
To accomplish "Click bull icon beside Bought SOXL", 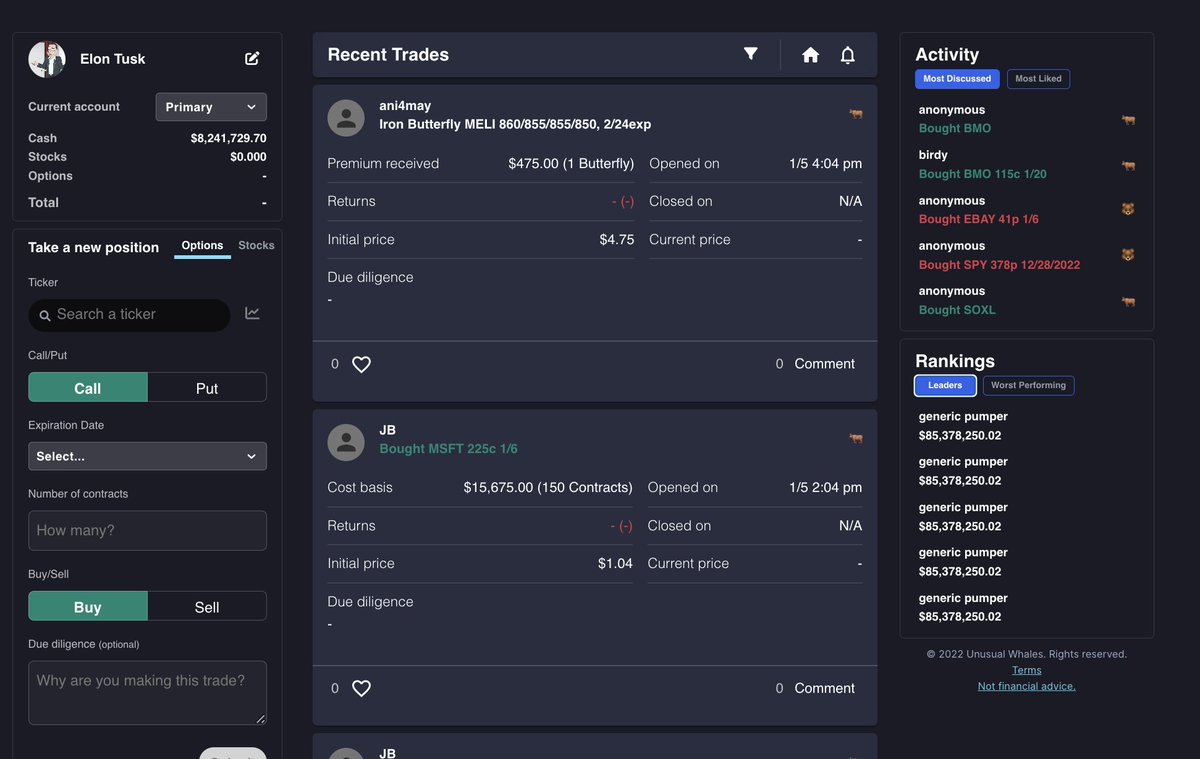I will pyautogui.click(x=1128, y=301).
